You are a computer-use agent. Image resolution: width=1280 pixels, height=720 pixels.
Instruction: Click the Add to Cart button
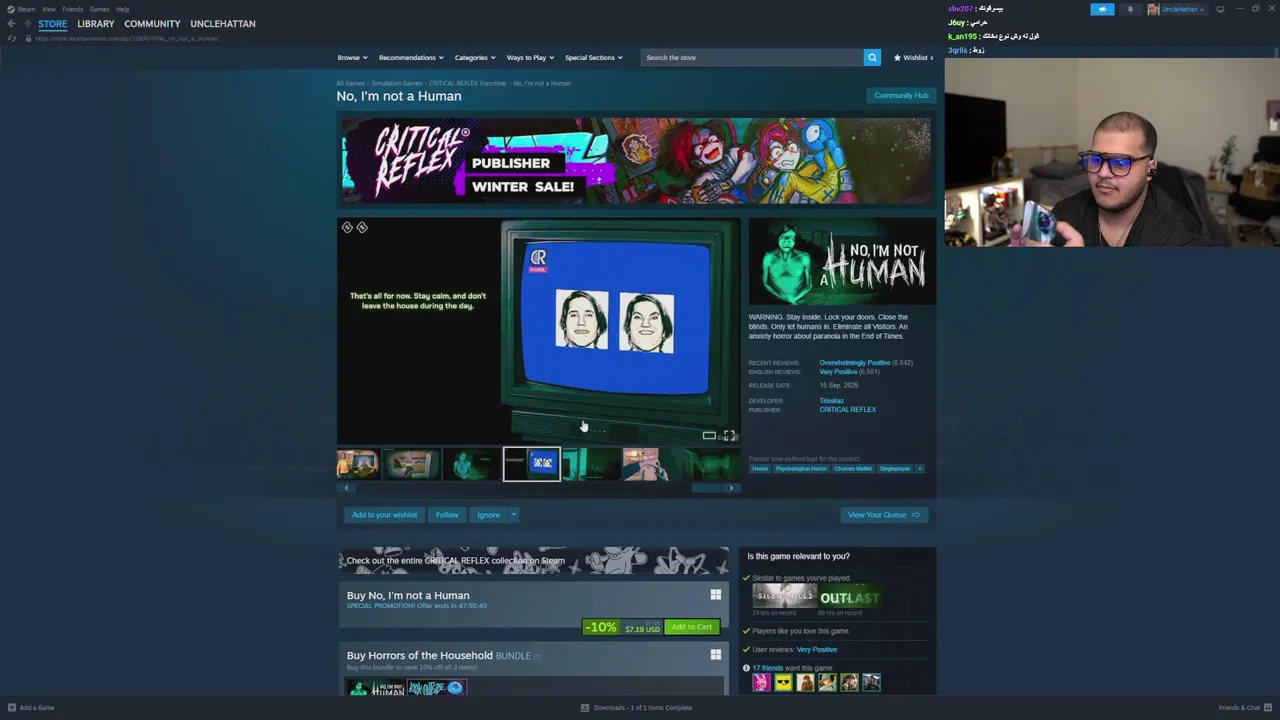point(692,627)
